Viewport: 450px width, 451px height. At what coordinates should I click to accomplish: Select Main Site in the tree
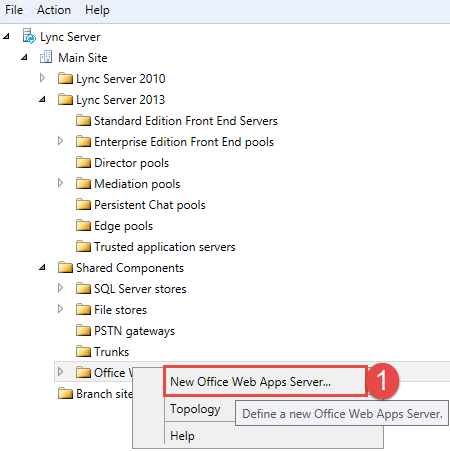83,58
